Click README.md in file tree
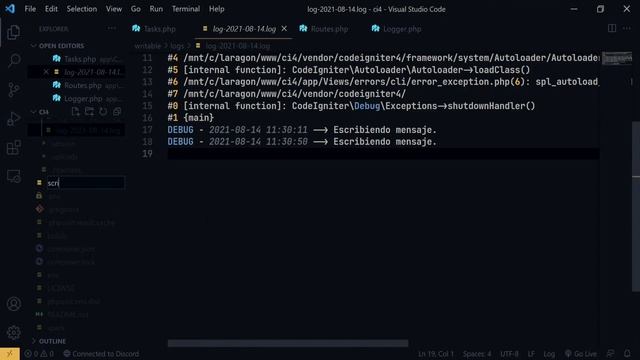The image size is (640, 360). pyautogui.click(x=68, y=315)
